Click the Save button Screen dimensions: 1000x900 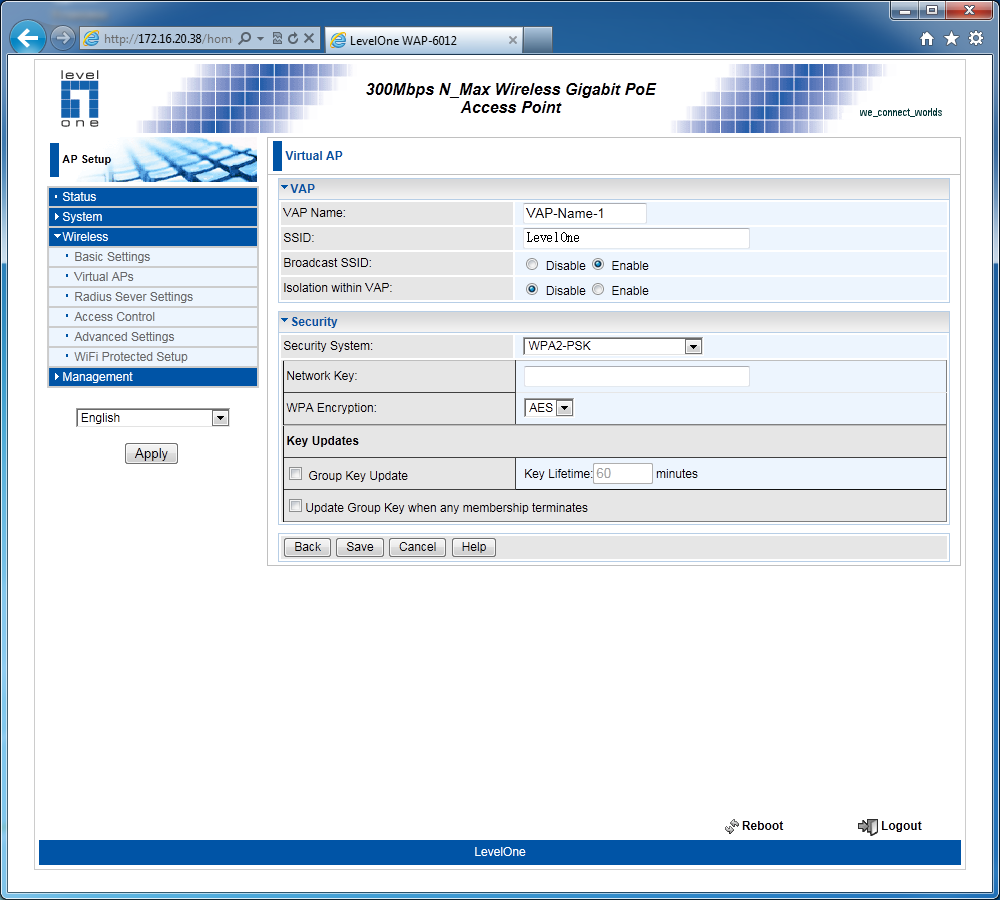(x=360, y=547)
